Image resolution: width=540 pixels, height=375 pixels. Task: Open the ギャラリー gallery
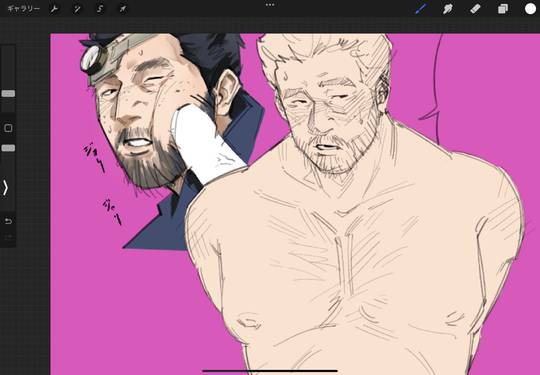point(23,9)
